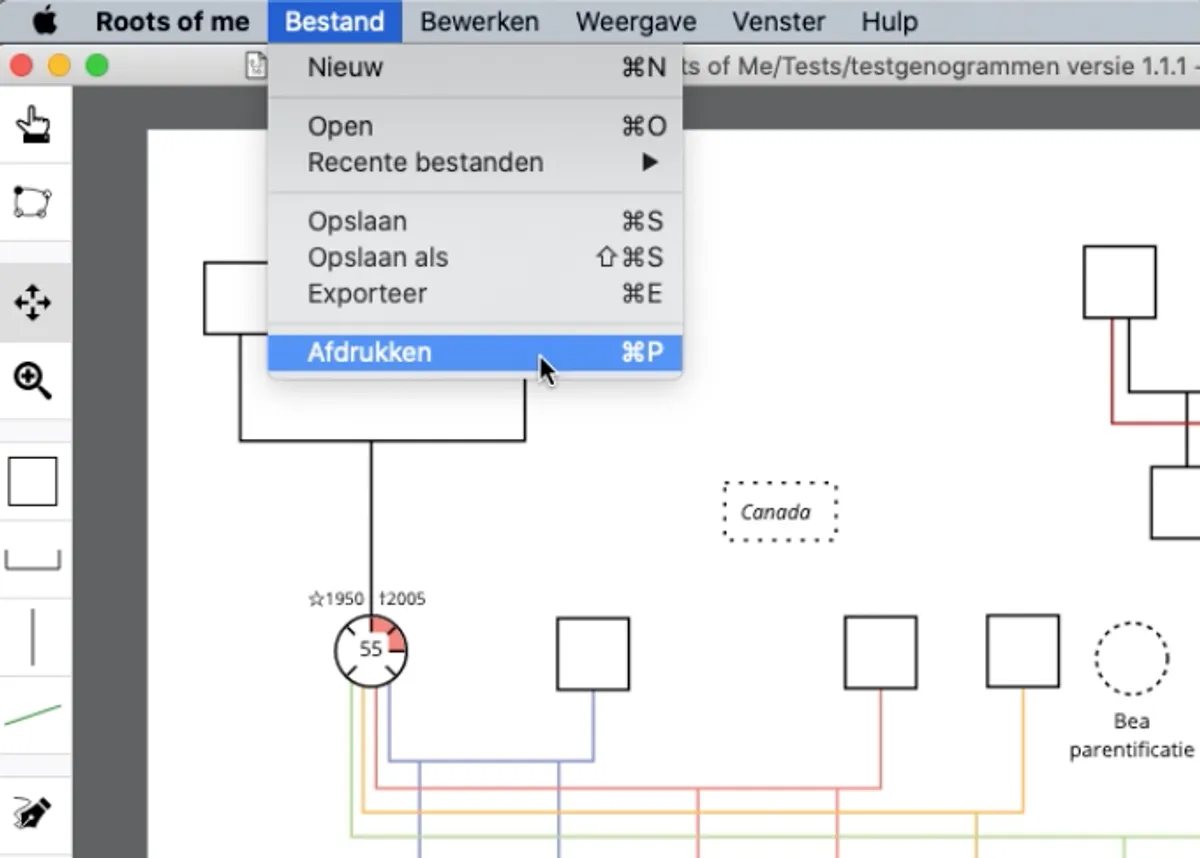Open the Weergave menu
The height and width of the screenshot is (858, 1200).
[636, 21]
